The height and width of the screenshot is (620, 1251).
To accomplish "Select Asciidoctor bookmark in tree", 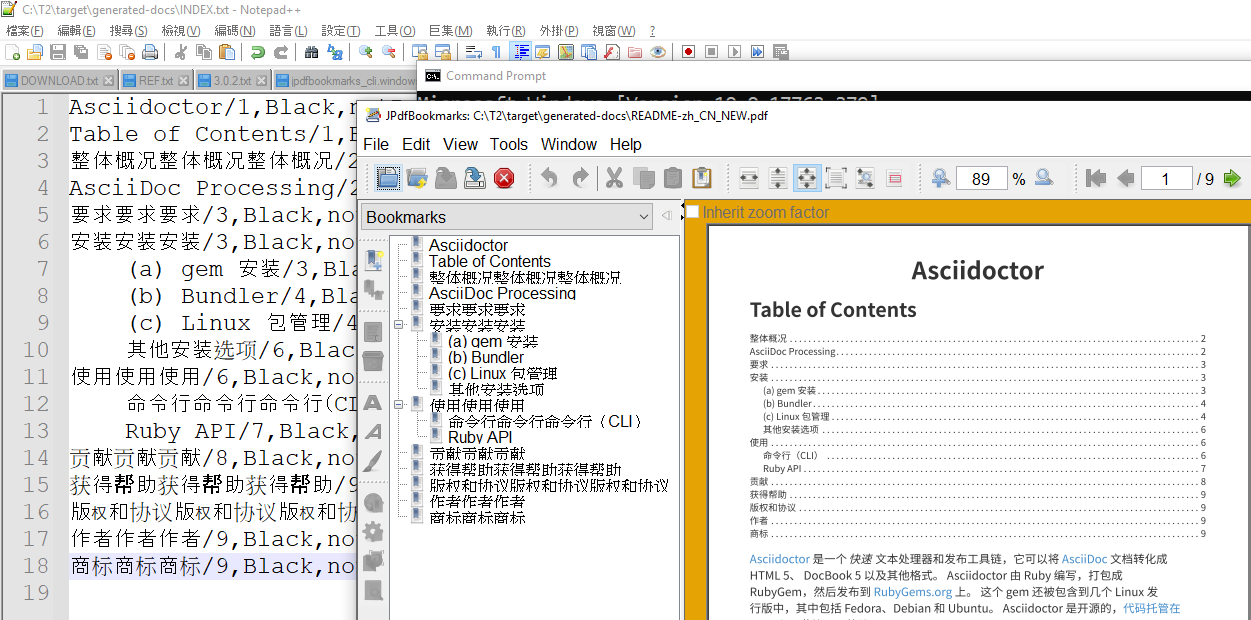I will point(468,245).
